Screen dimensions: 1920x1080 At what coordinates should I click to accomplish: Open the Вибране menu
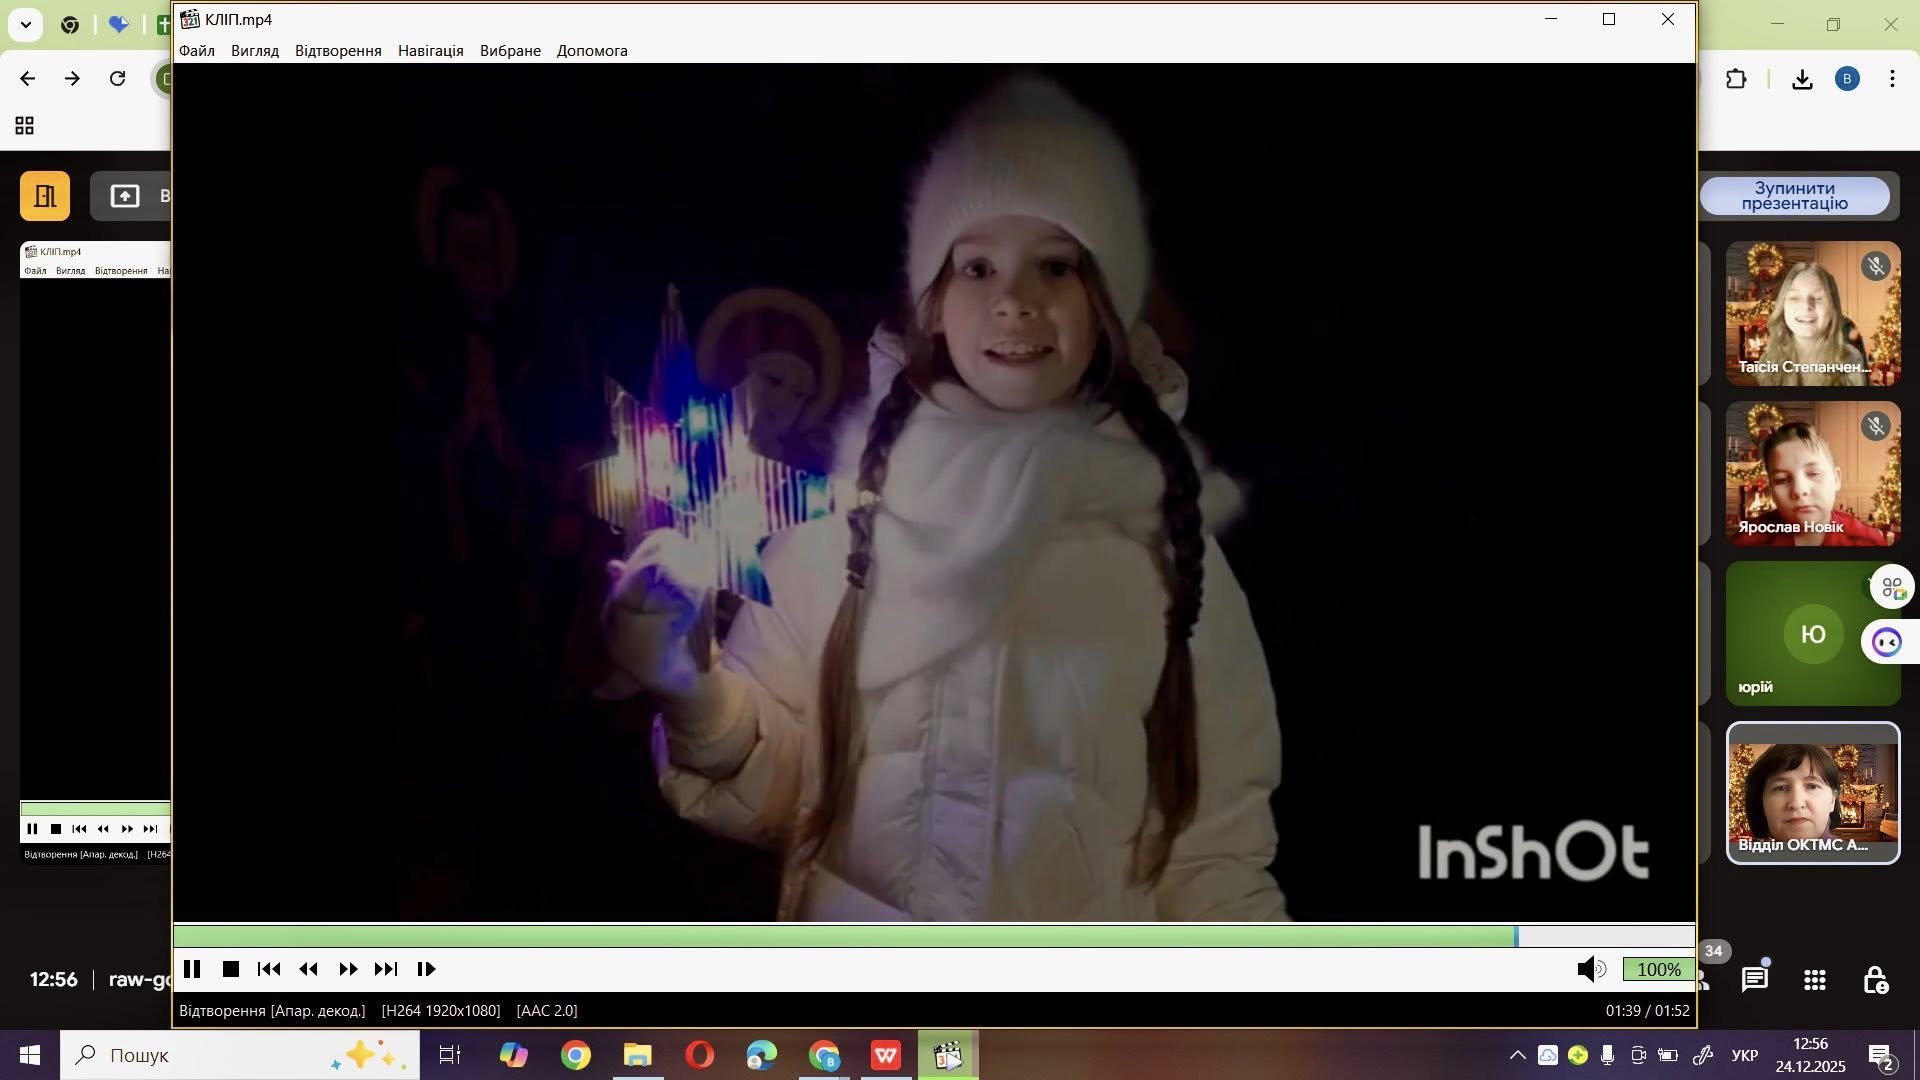(x=510, y=51)
